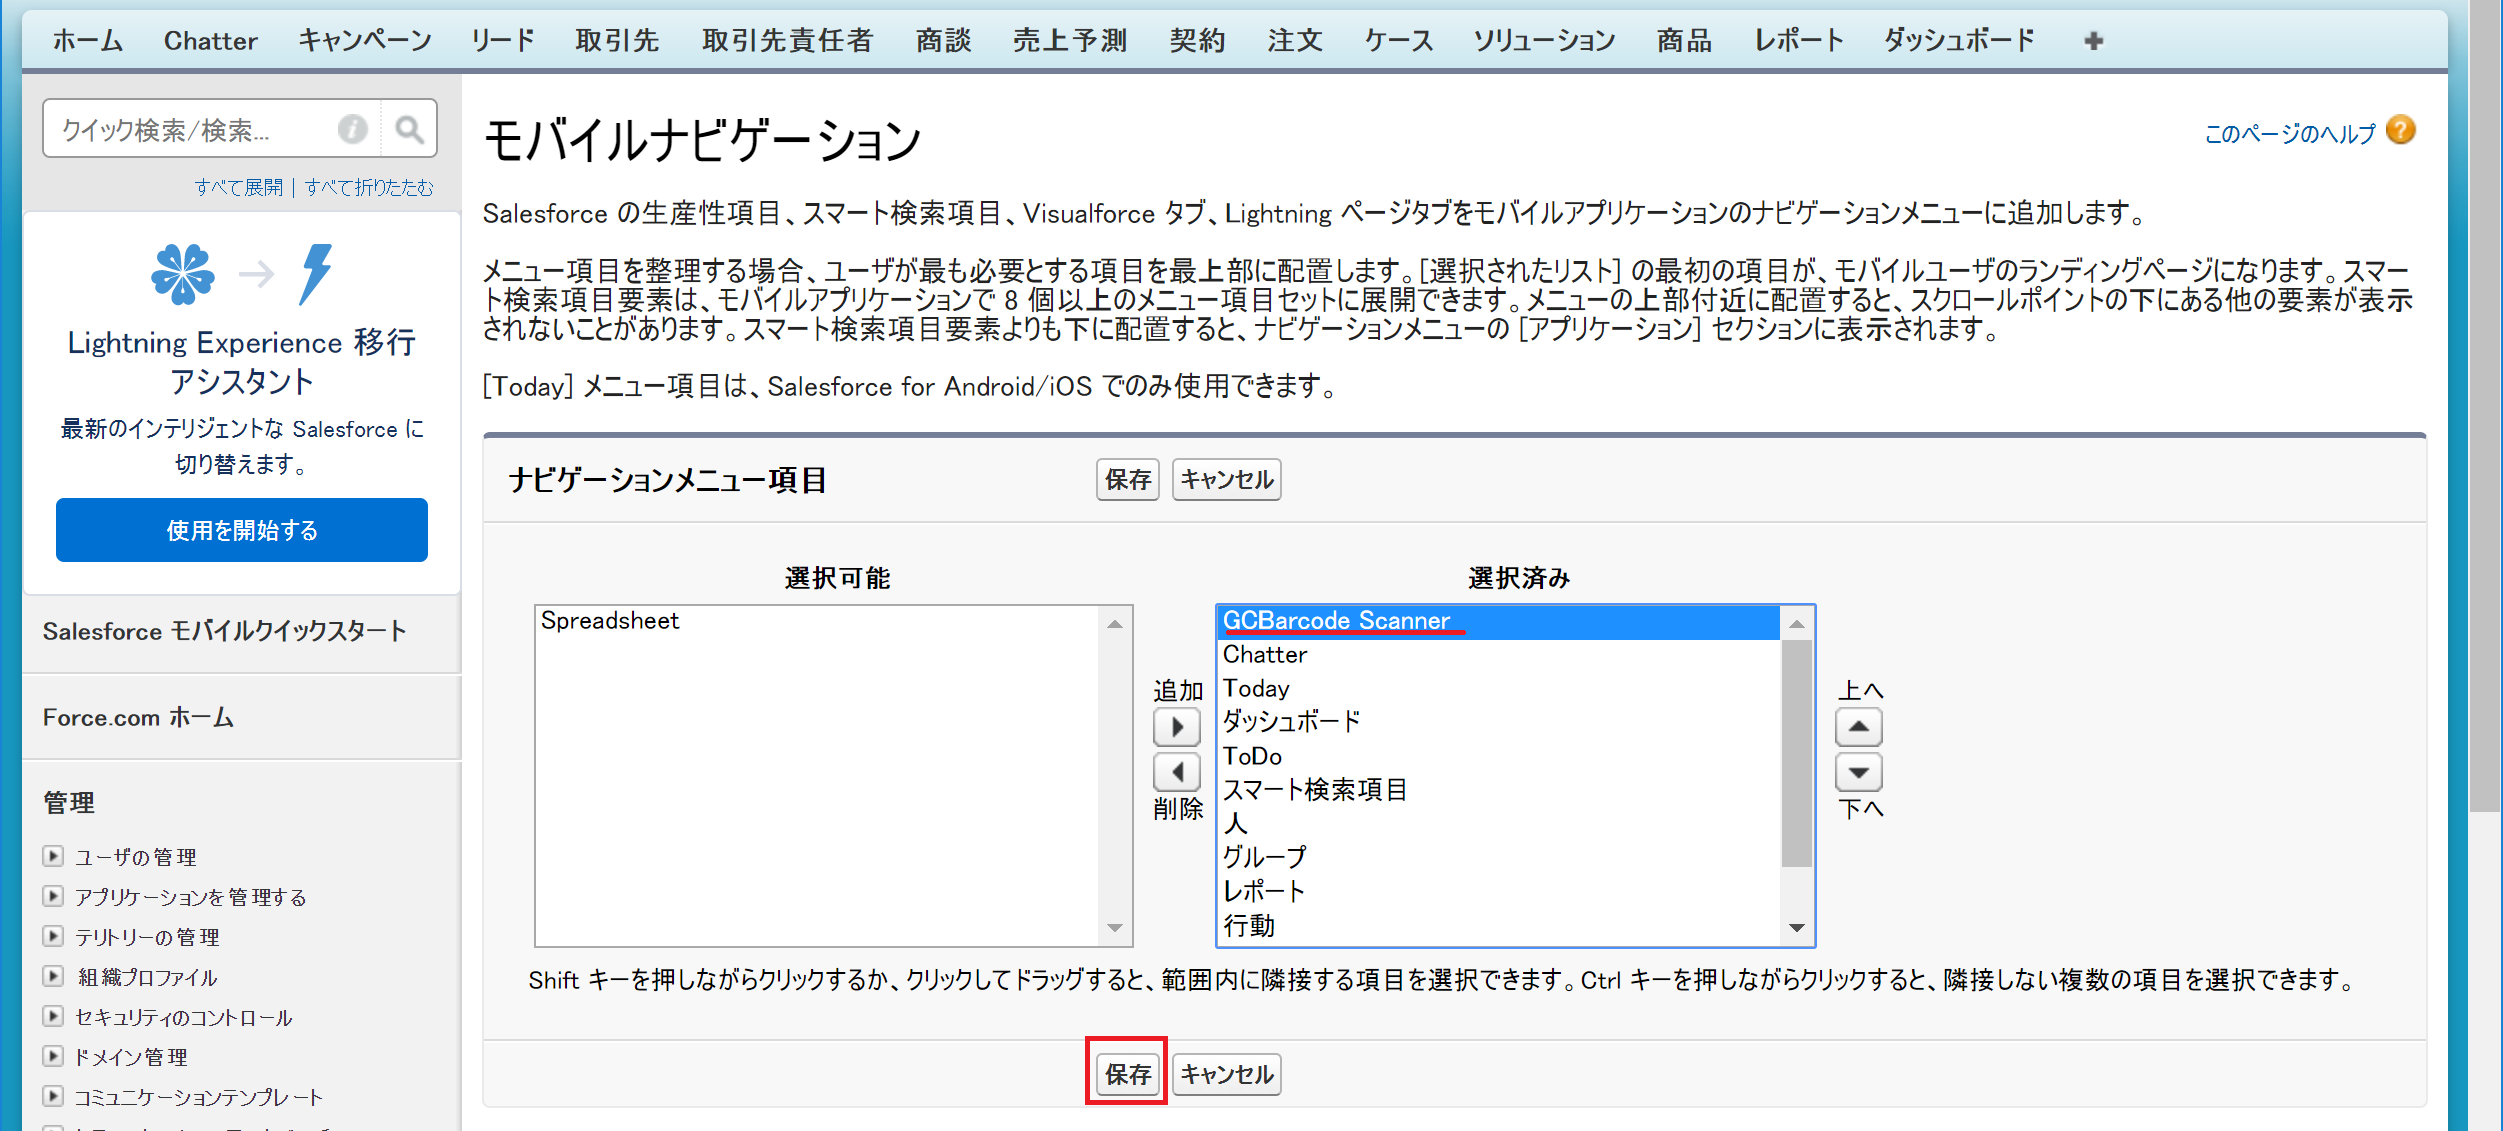Click the すべて展開 link
Viewport: 2503px width, 1131px height.
pyautogui.click(x=238, y=187)
